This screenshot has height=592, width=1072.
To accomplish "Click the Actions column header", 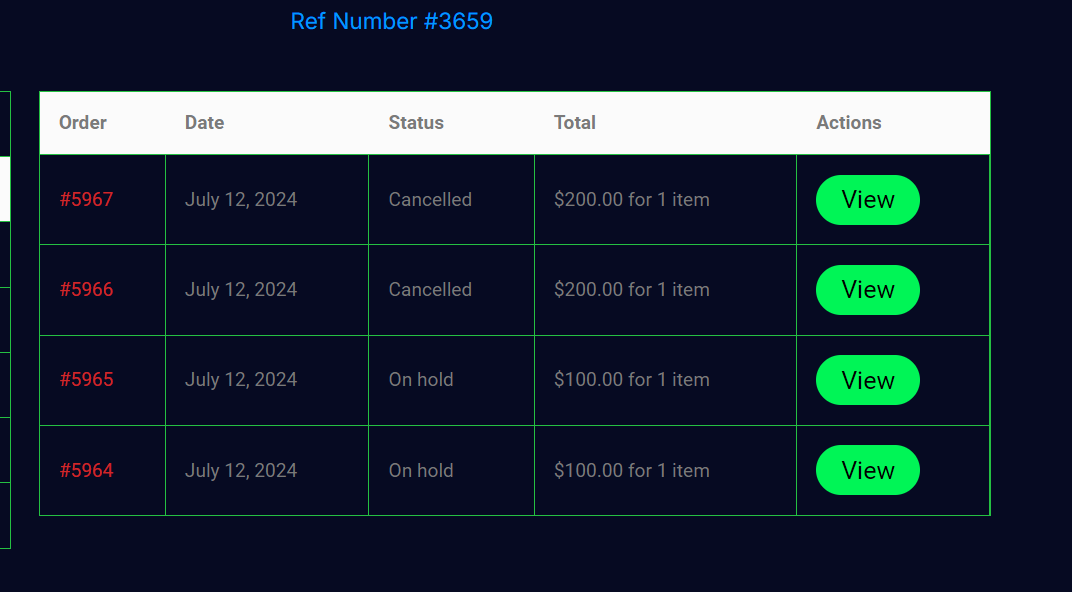I will [849, 123].
